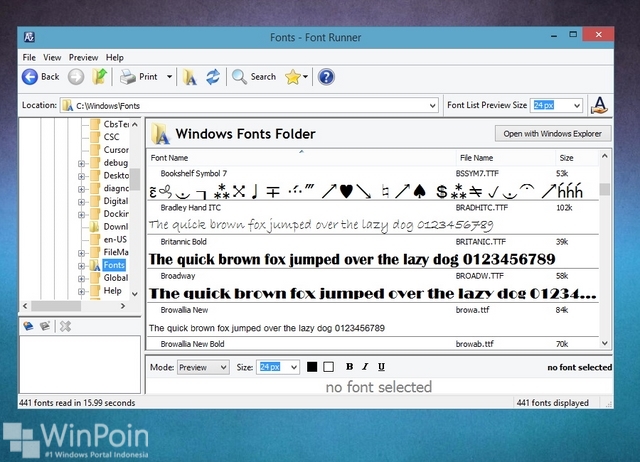Go up one folder level icon
Viewport: 640px width, 462px height.
[99, 76]
